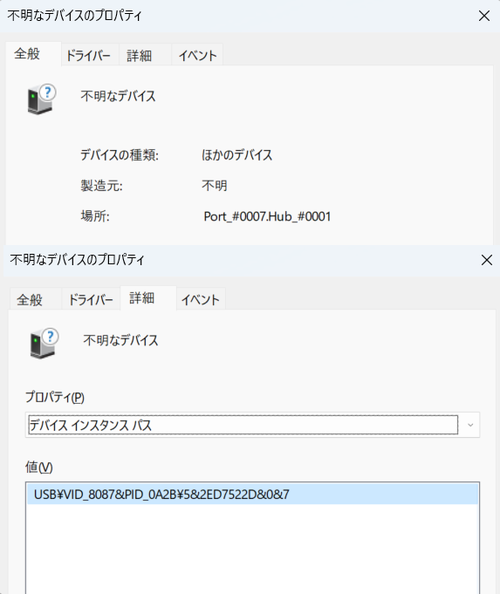Open イベント tab in lower dialog
Screen dimensions: 500x594
[201, 300]
